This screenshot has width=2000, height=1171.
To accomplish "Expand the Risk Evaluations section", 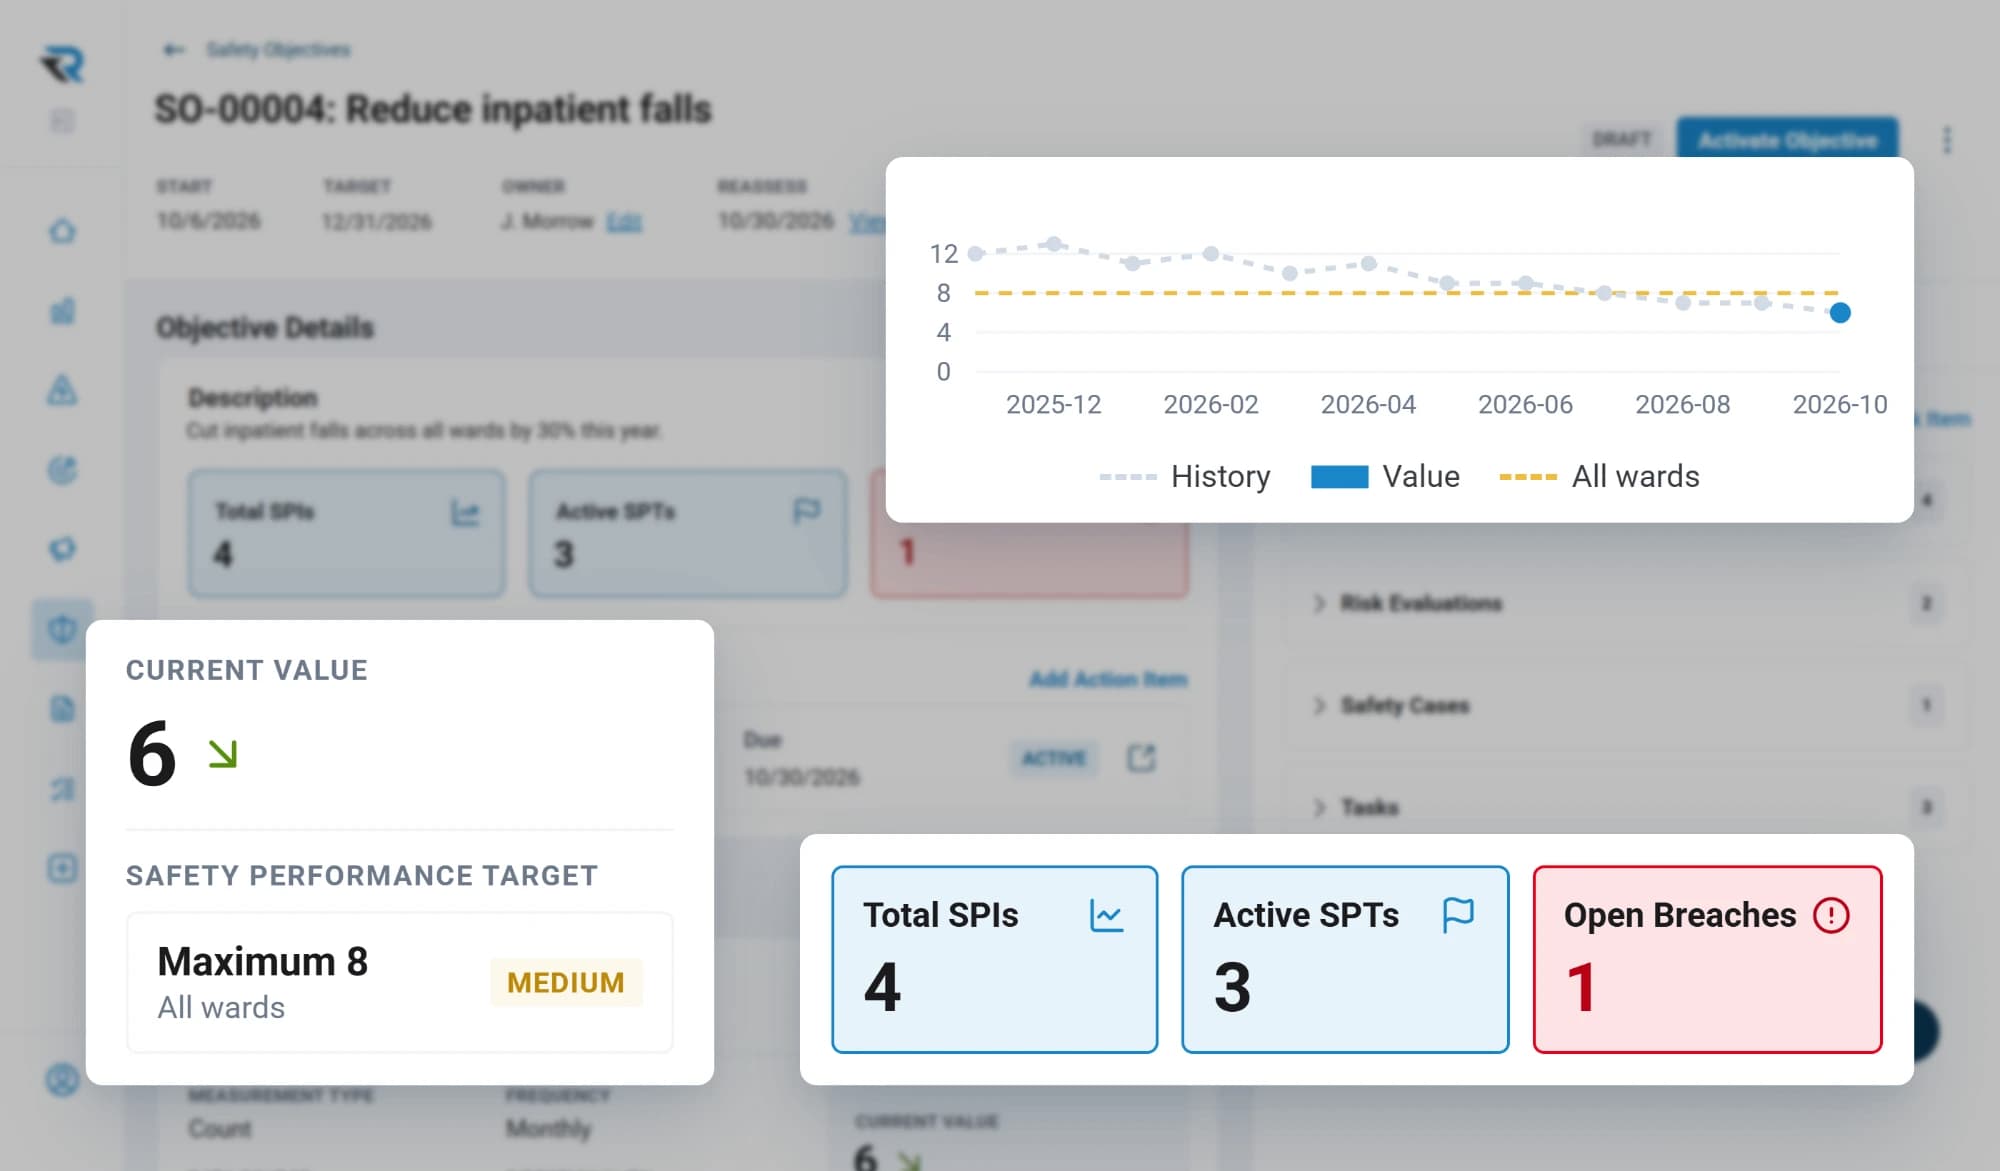I will tap(1625, 603).
